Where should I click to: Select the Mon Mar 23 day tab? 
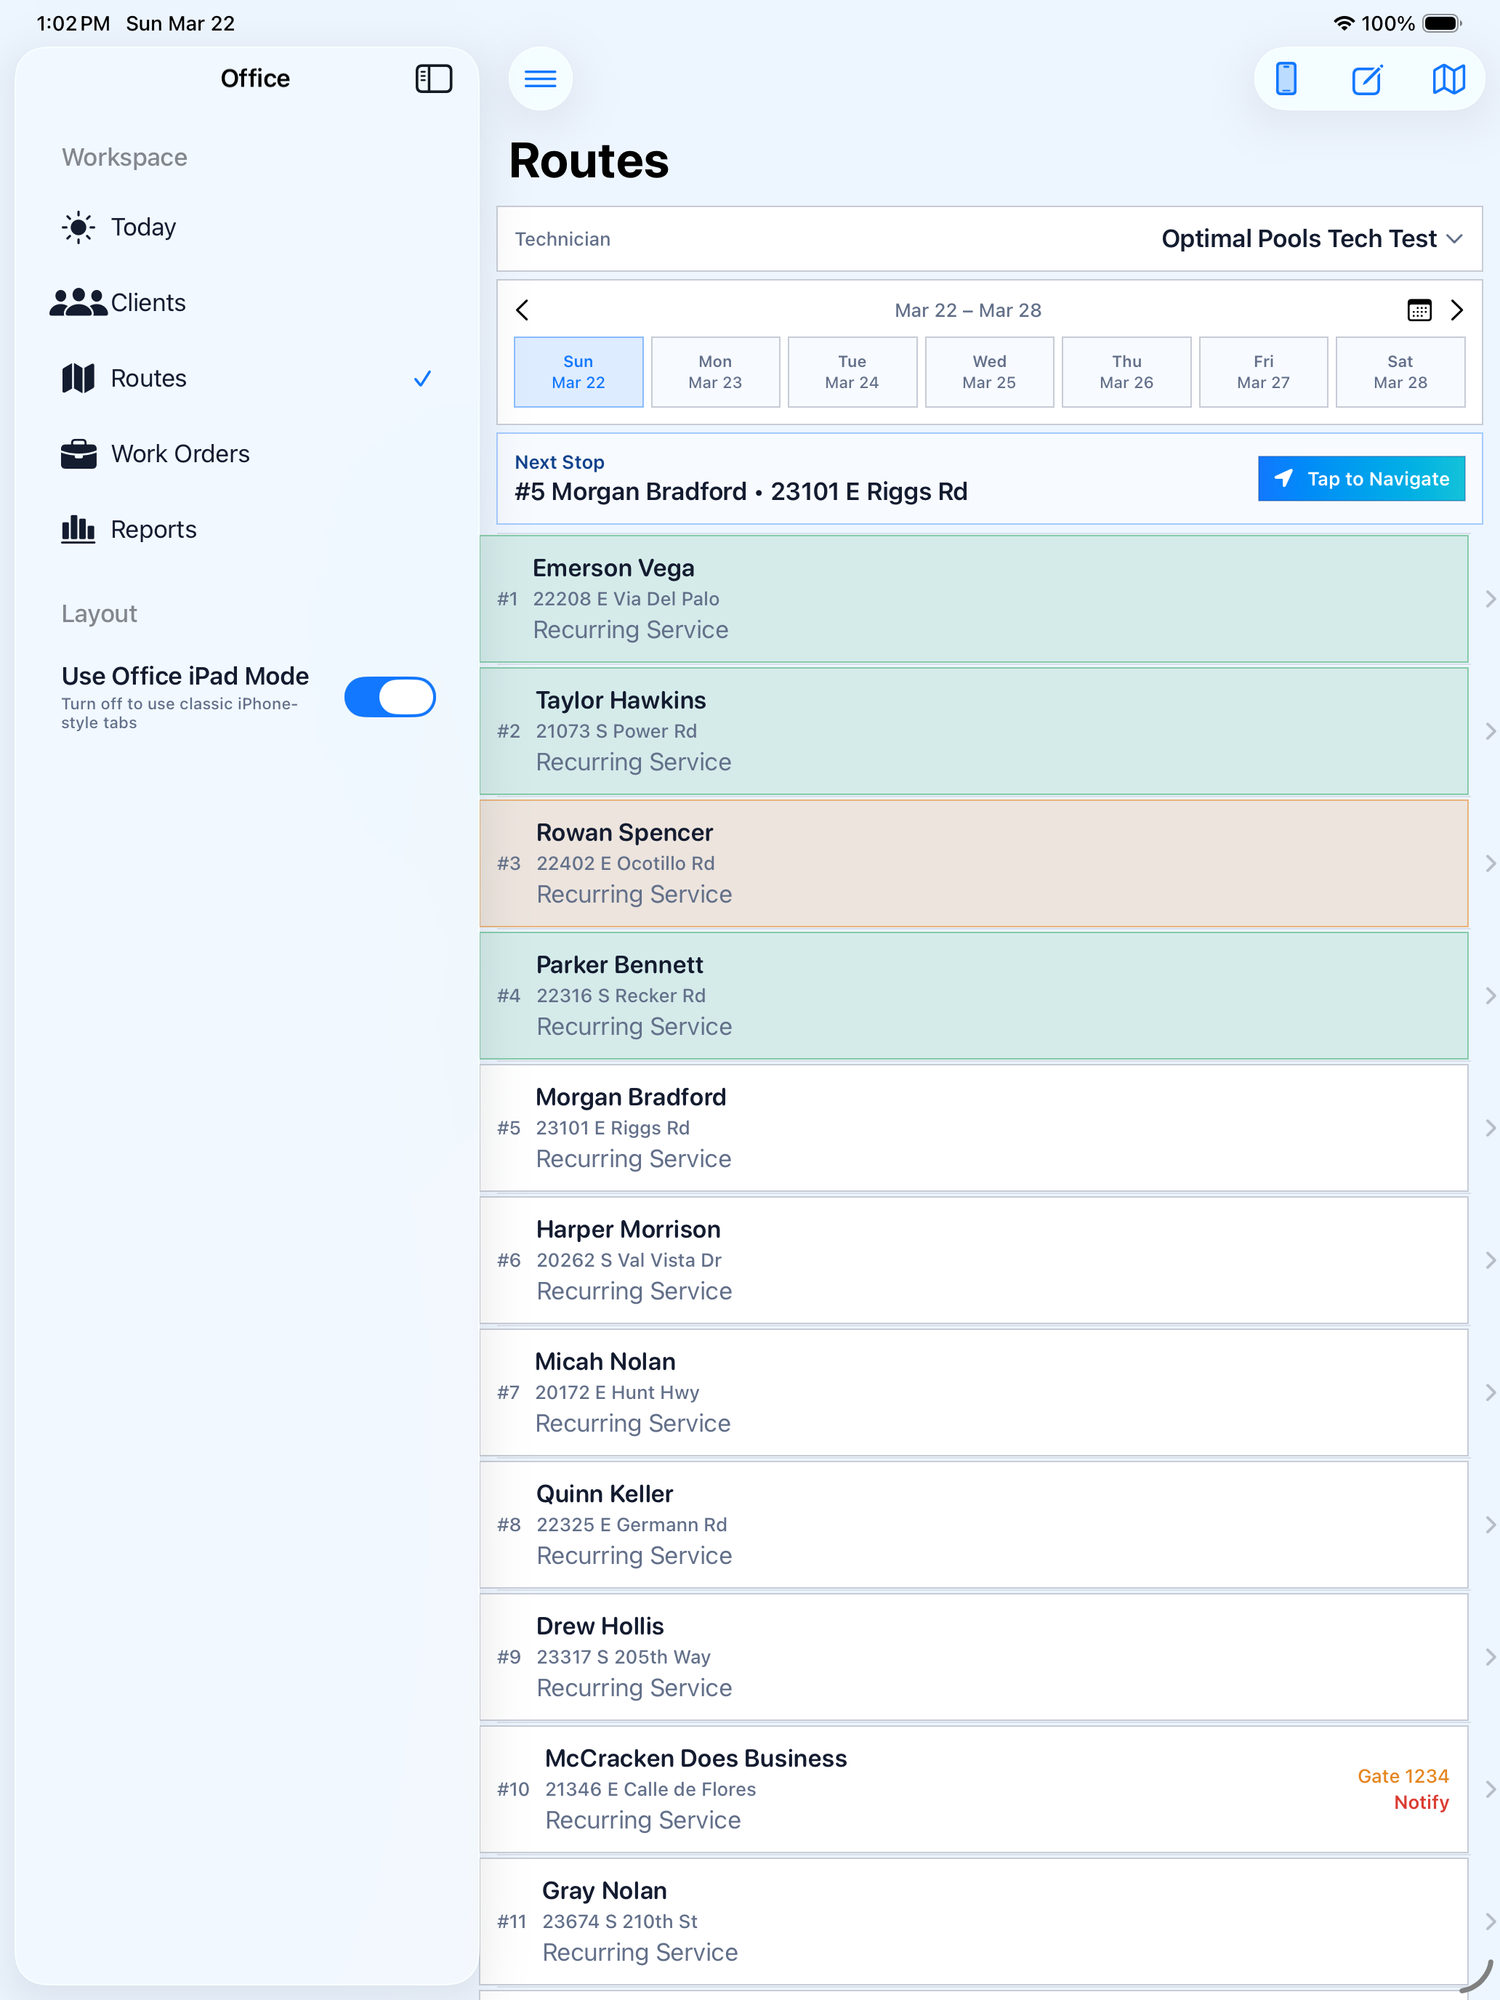pos(715,372)
